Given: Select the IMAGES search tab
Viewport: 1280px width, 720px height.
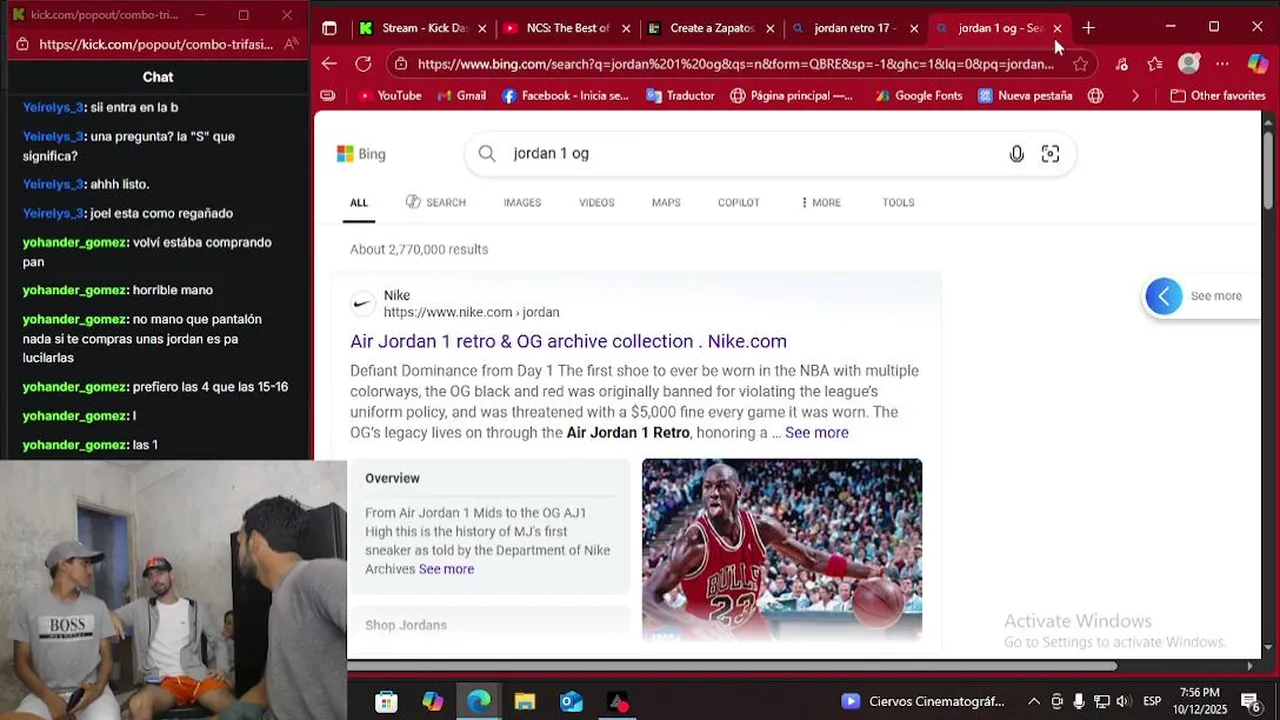Looking at the screenshot, I should [x=522, y=202].
